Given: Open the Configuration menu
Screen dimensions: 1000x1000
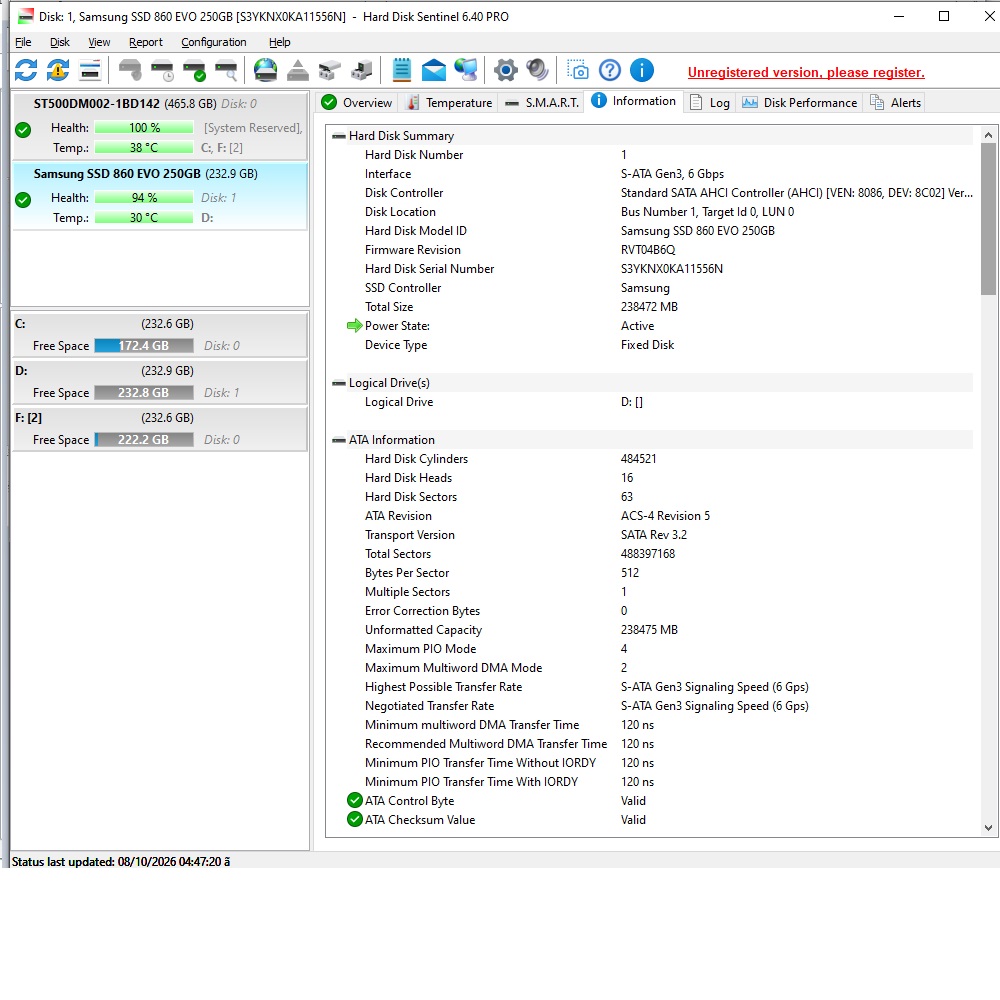Looking at the screenshot, I should coord(214,42).
